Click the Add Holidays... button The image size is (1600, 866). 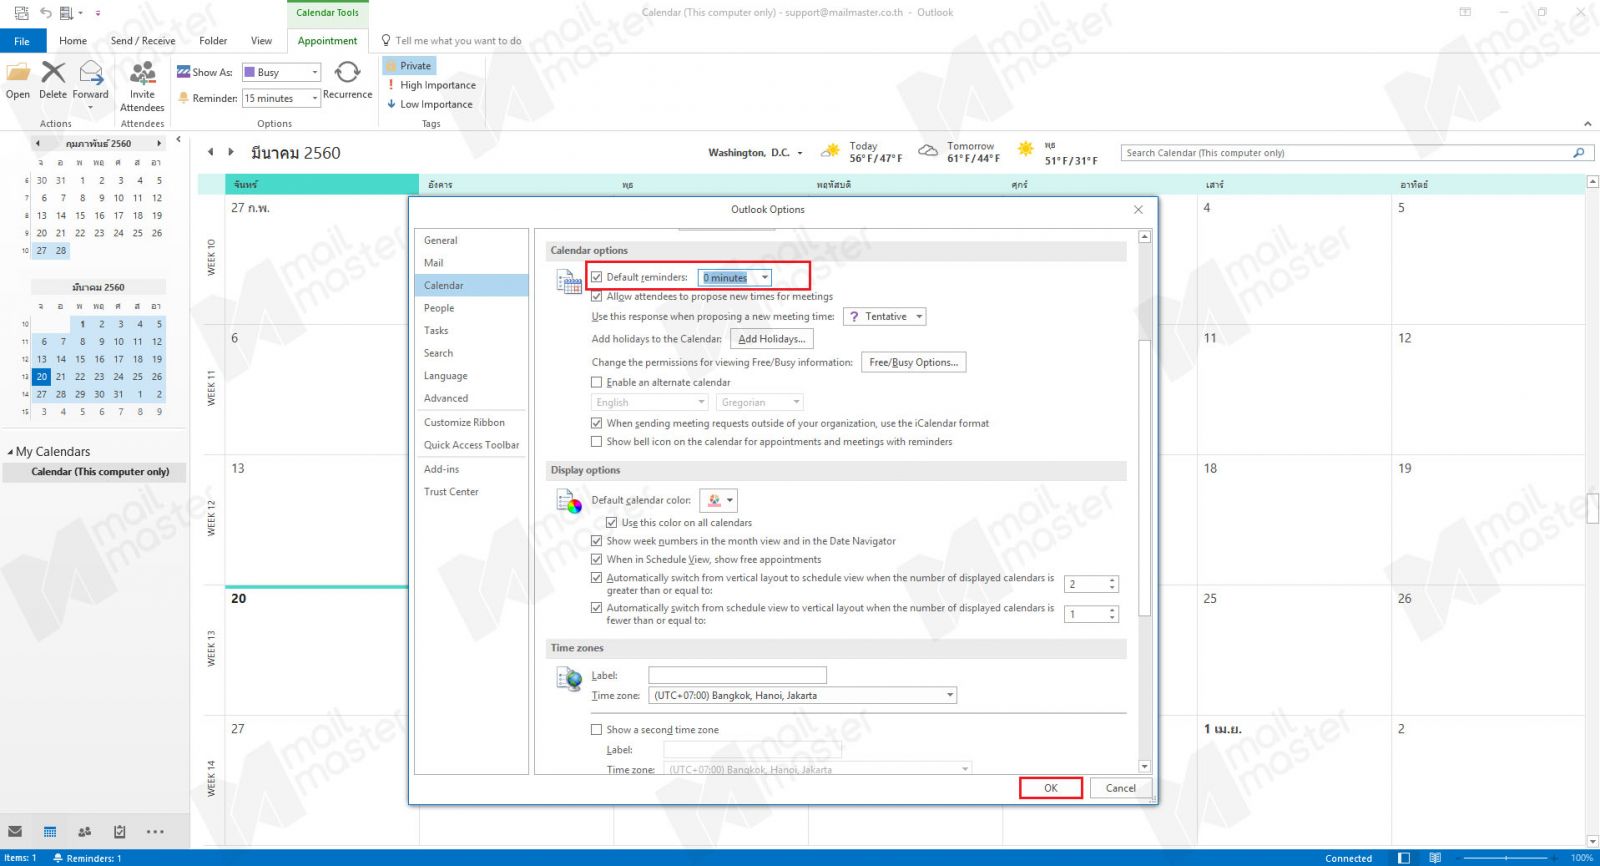tap(771, 339)
